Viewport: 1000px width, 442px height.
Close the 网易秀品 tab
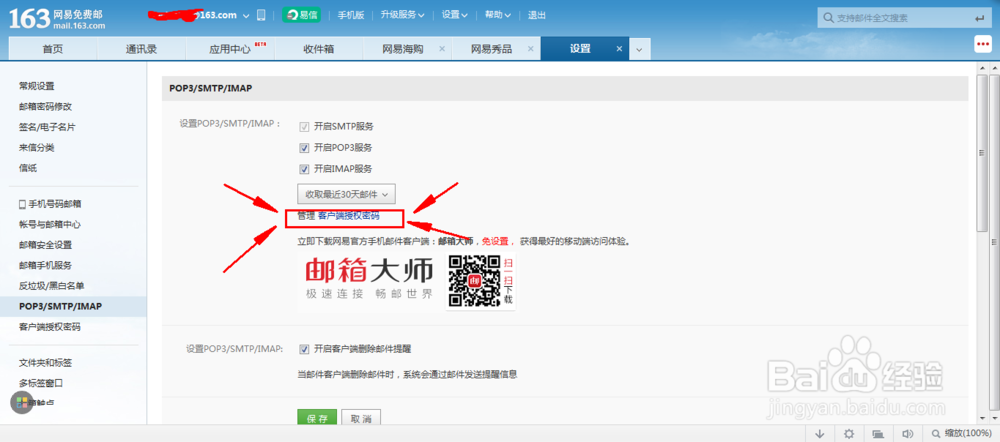point(530,49)
